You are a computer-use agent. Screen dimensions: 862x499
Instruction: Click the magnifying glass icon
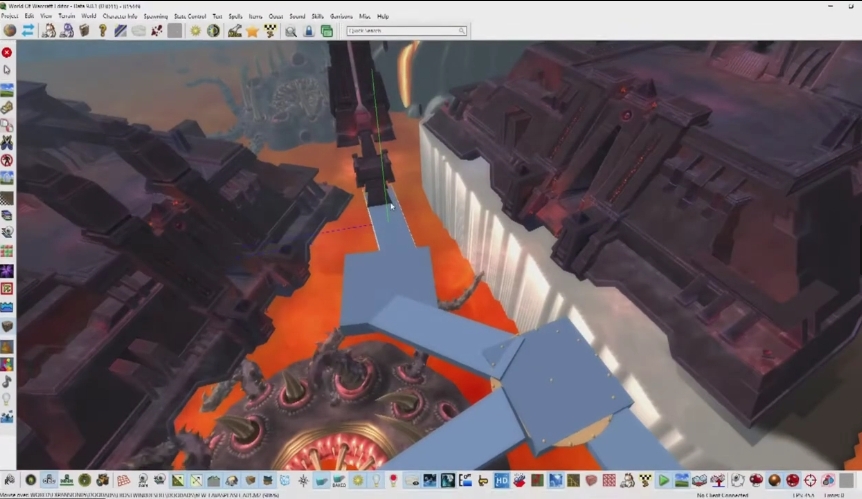coord(291,31)
